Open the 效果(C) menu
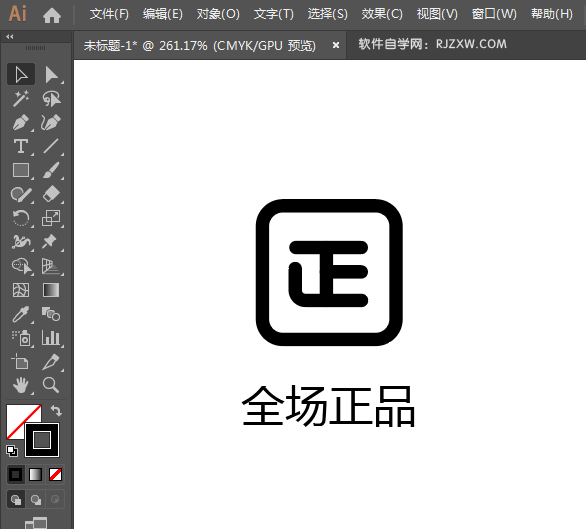586x529 pixels. 382,14
